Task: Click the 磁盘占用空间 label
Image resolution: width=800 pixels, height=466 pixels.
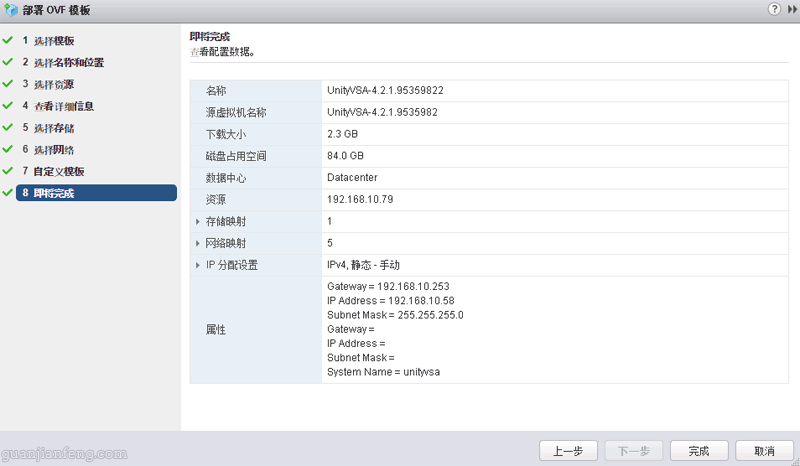Action: tap(236, 156)
